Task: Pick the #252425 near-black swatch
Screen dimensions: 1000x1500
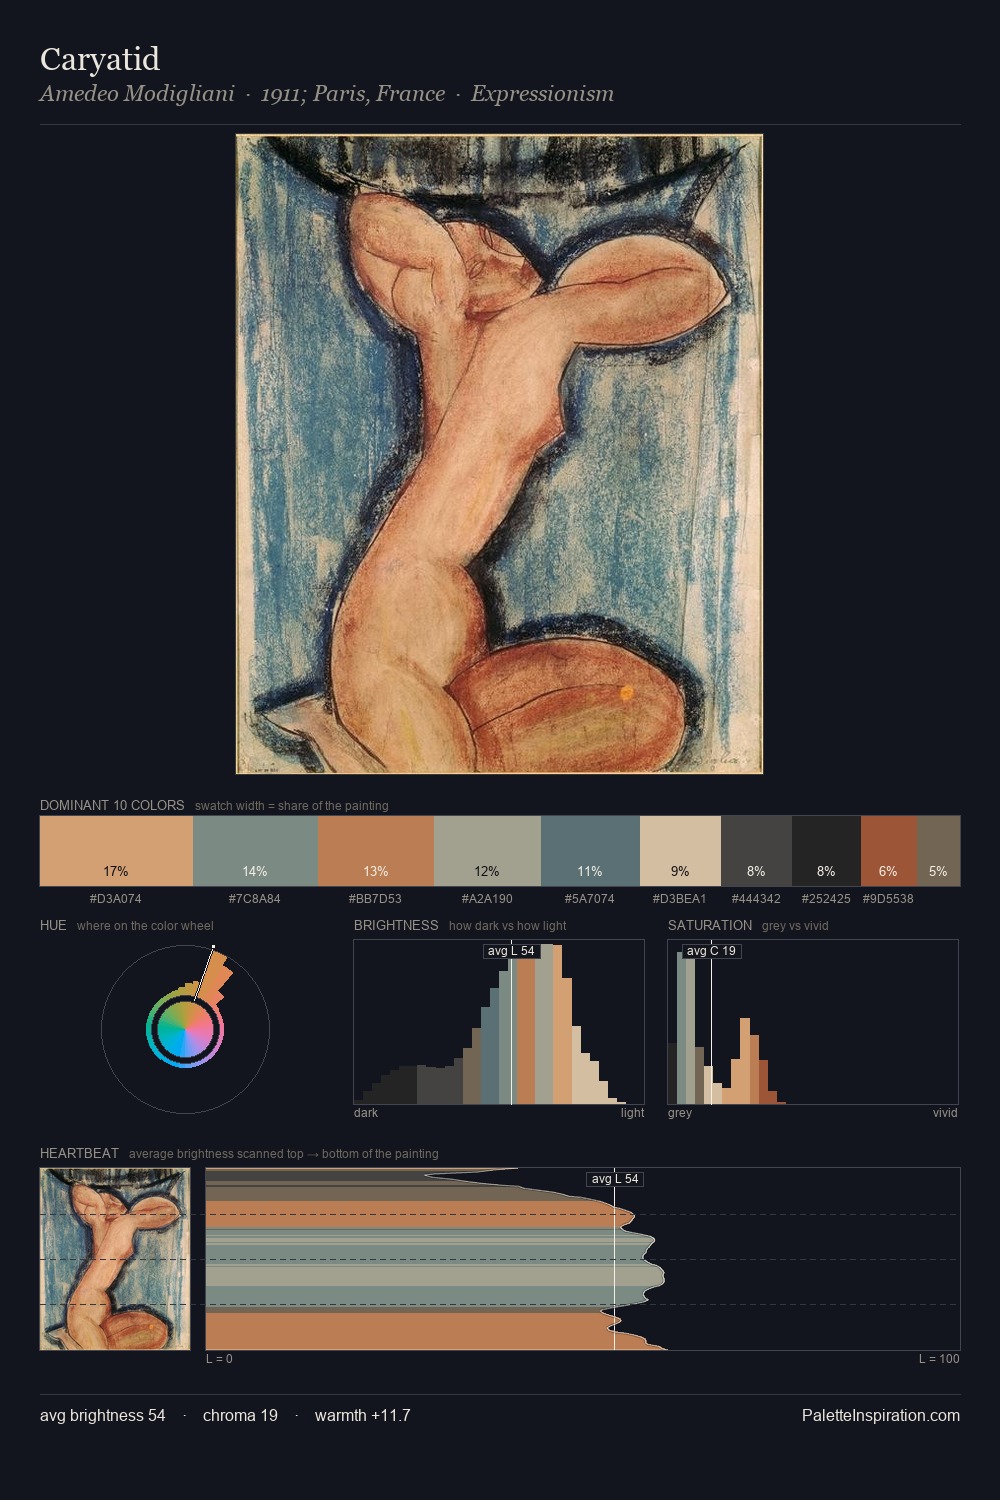Action: (826, 851)
